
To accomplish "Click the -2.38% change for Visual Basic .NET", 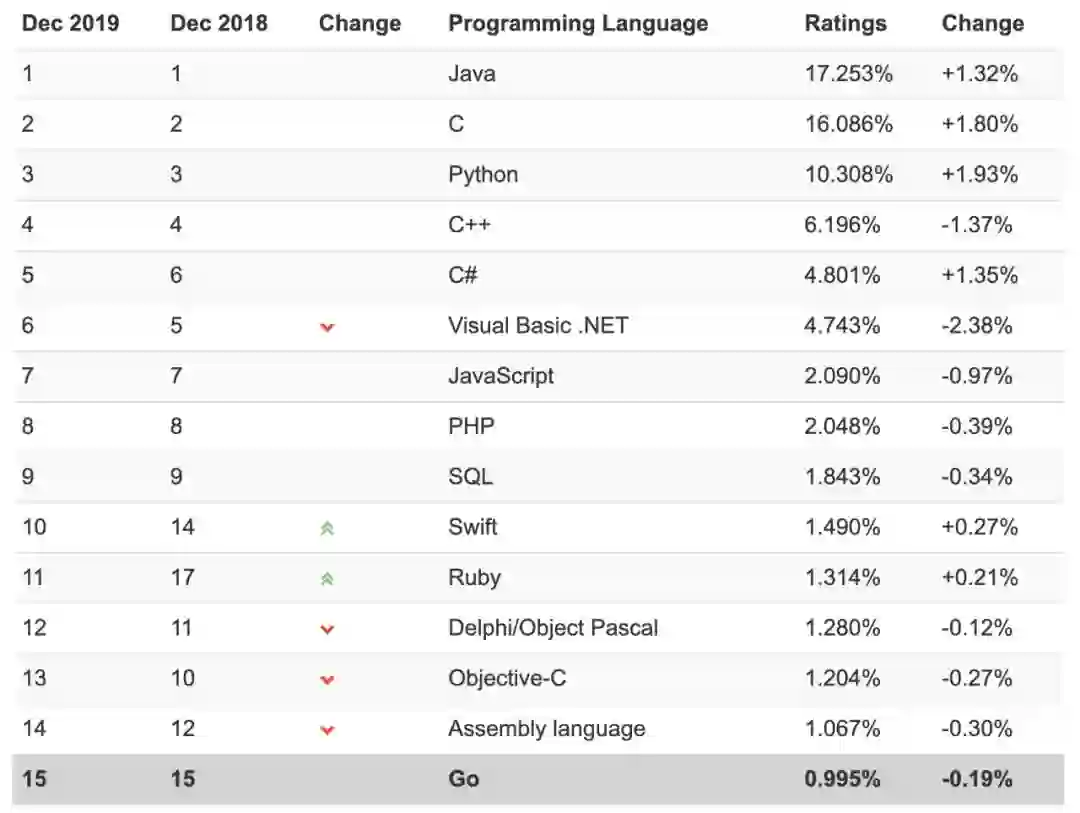I will tap(977, 326).
